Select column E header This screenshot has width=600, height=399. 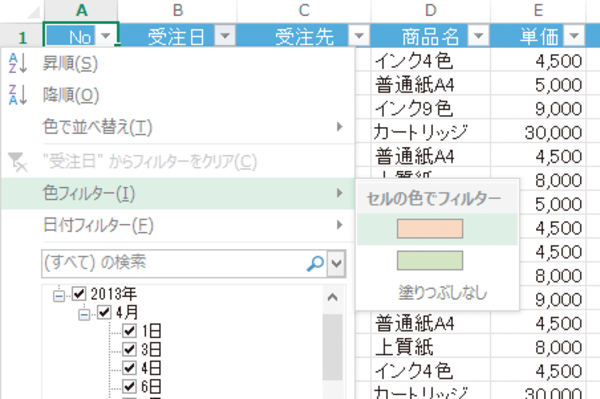coord(538,11)
